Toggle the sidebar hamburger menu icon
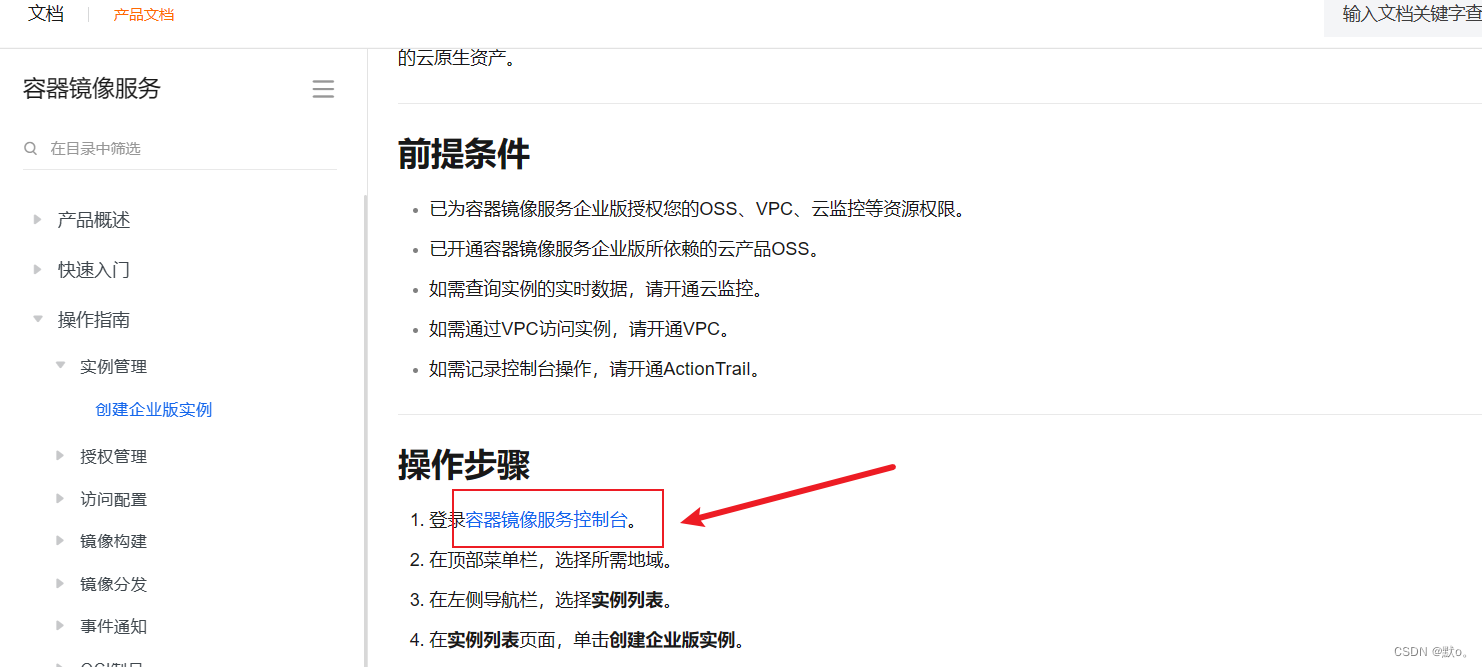Image resolution: width=1482 pixels, height=667 pixels. (323, 89)
